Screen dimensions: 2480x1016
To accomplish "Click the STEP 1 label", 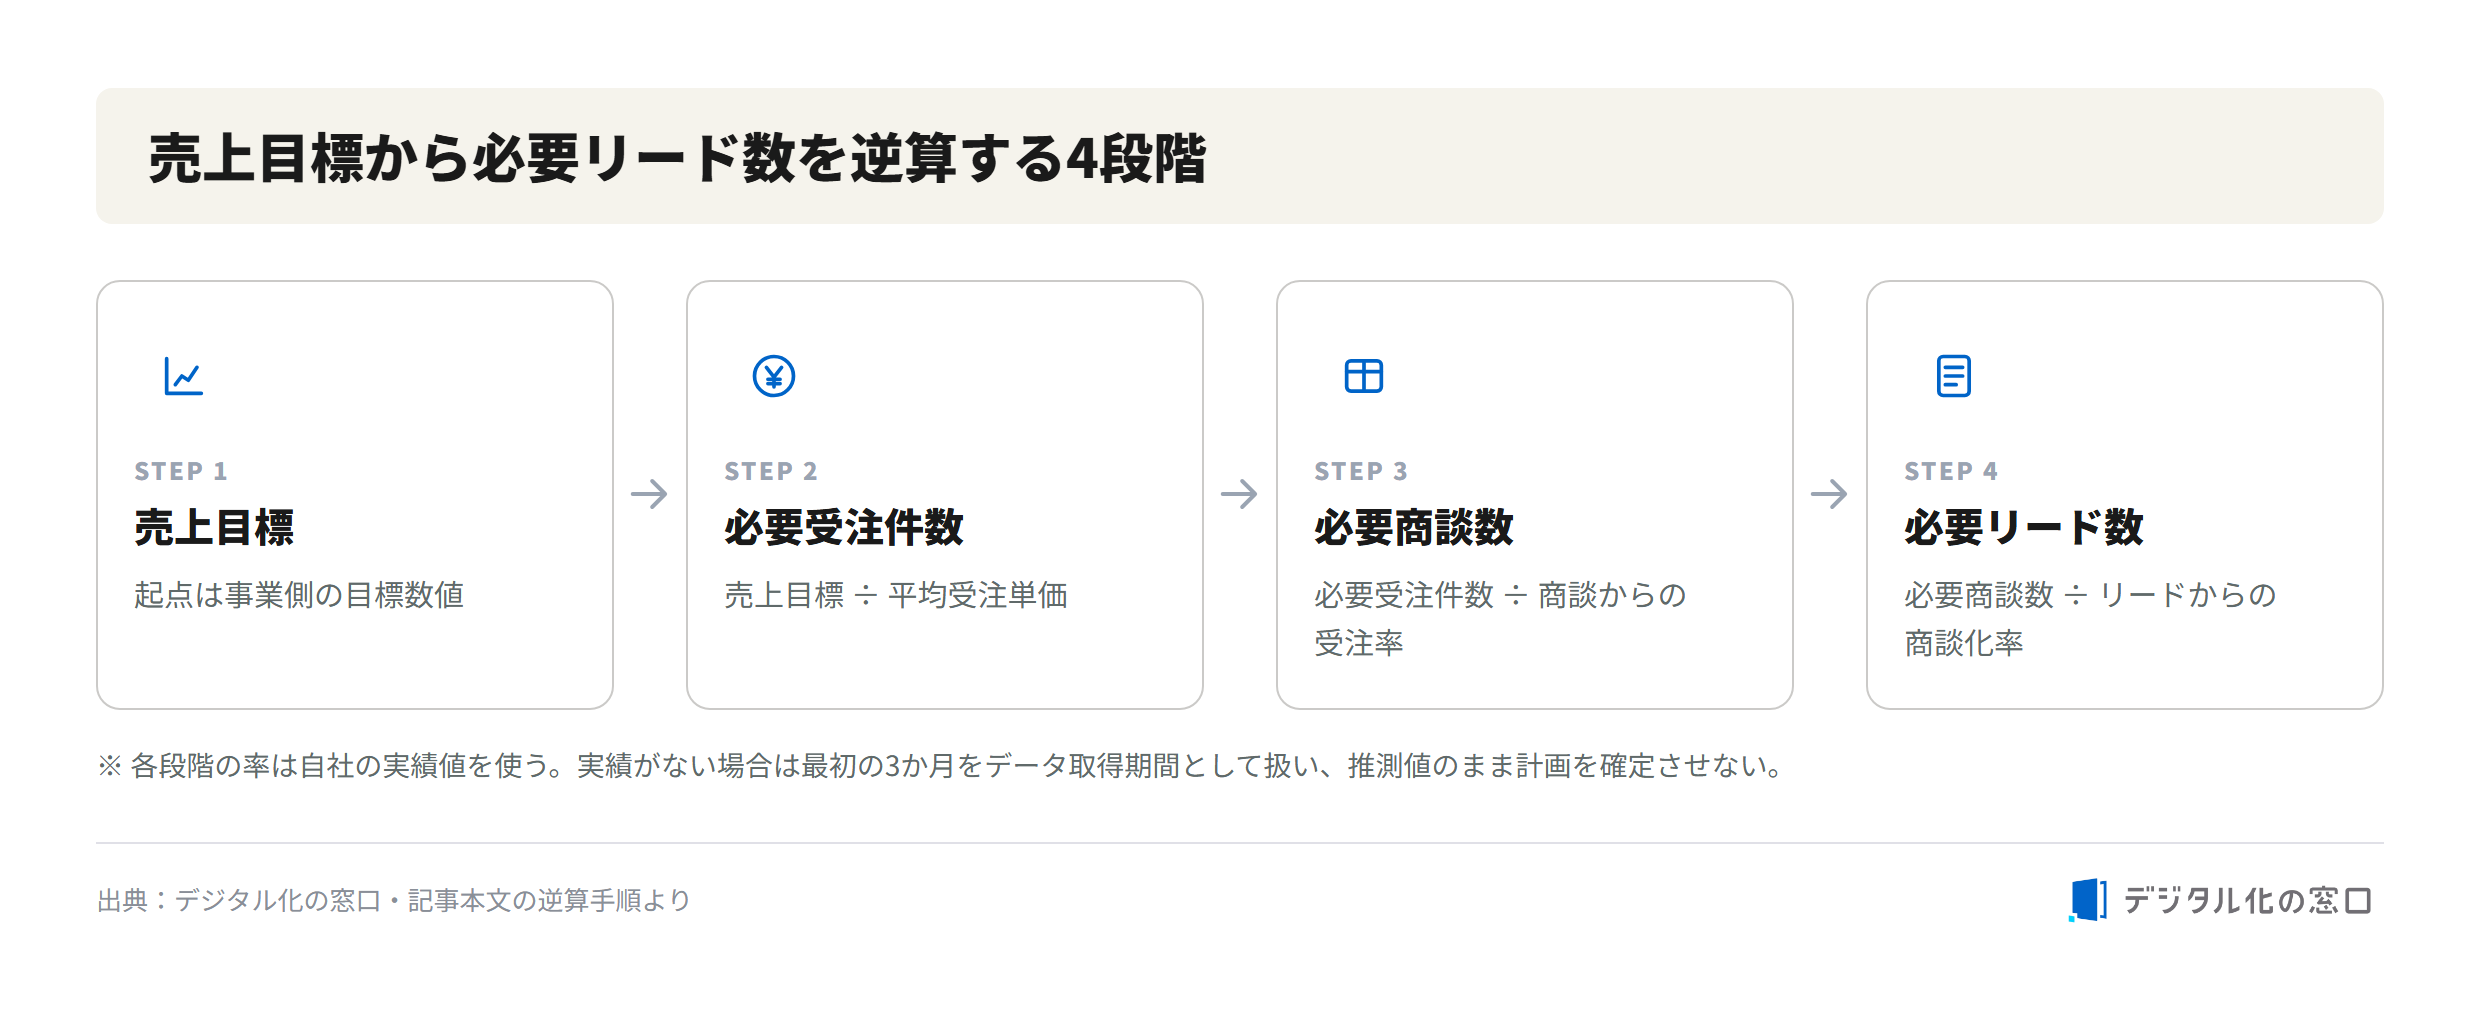I will click(x=181, y=471).
